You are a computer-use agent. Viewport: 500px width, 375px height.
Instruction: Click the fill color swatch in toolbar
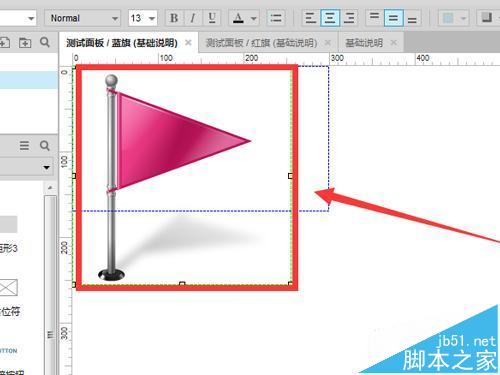[448, 18]
